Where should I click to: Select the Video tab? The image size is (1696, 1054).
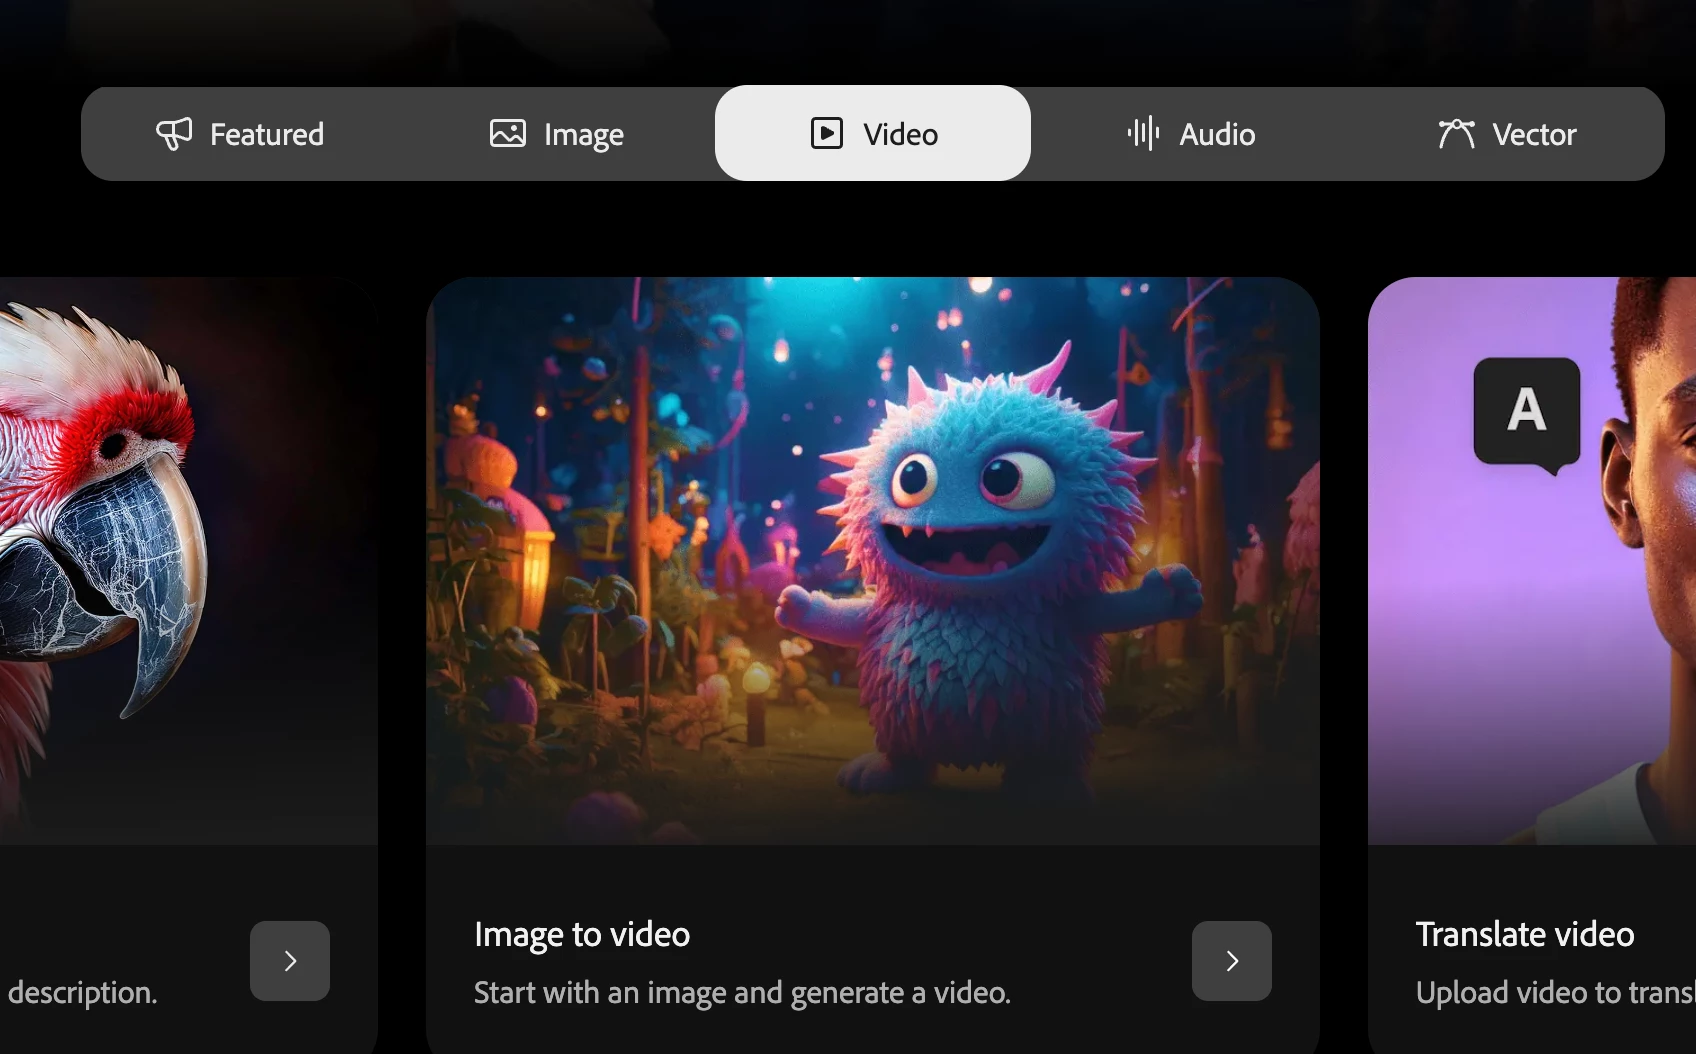click(873, 133)
